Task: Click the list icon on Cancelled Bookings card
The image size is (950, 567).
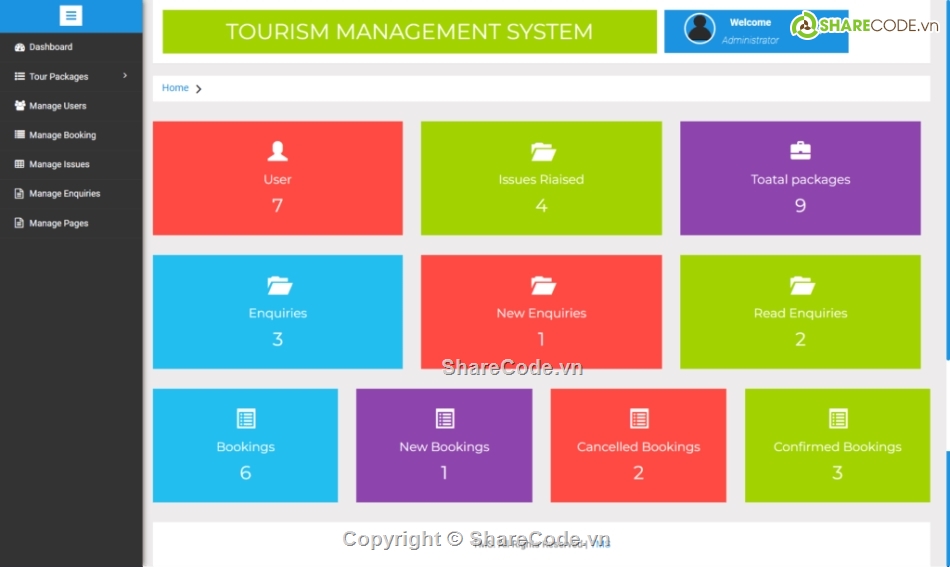Action: pos(639,419)
